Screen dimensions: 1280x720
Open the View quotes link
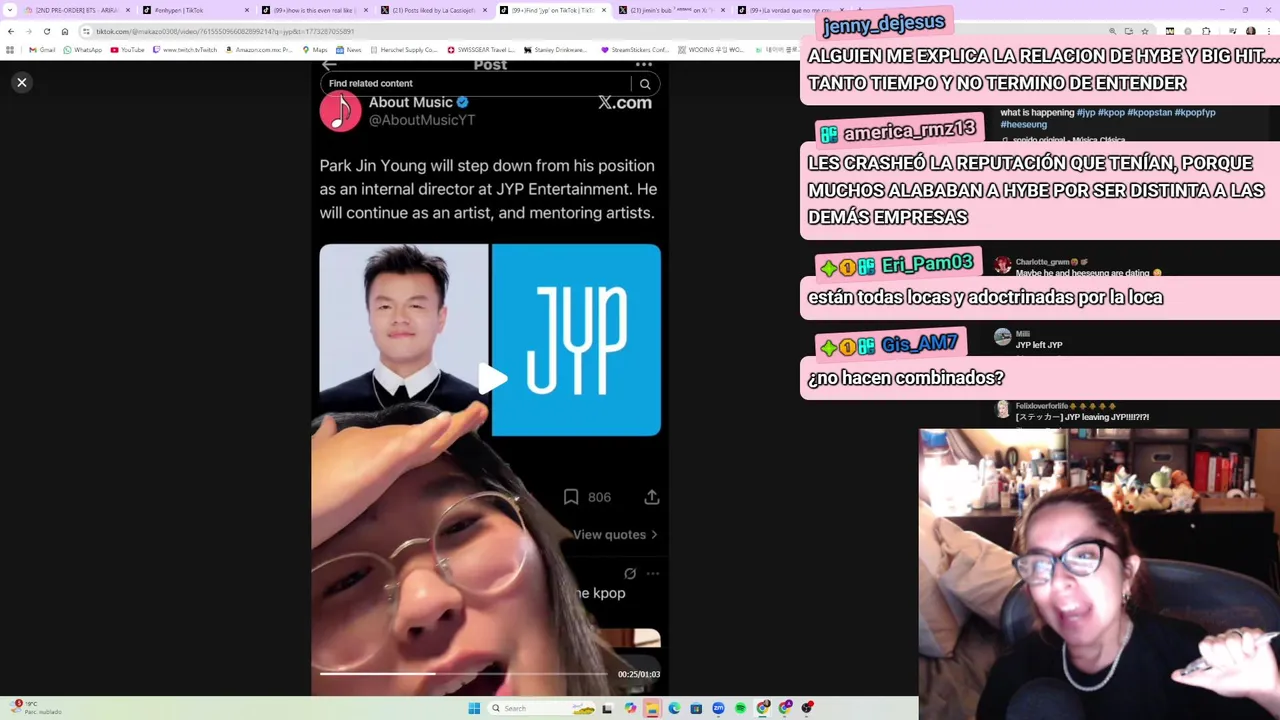click(x=615, y=535)
